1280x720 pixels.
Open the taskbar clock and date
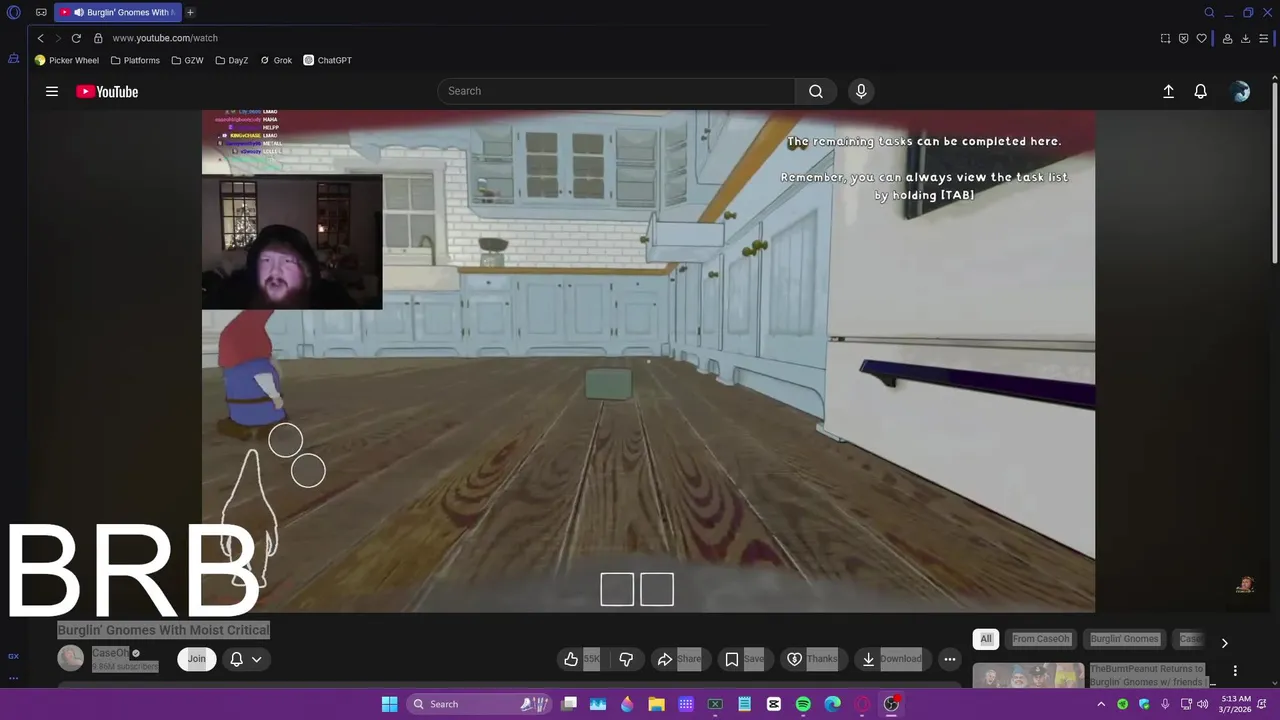point(1236,704)
